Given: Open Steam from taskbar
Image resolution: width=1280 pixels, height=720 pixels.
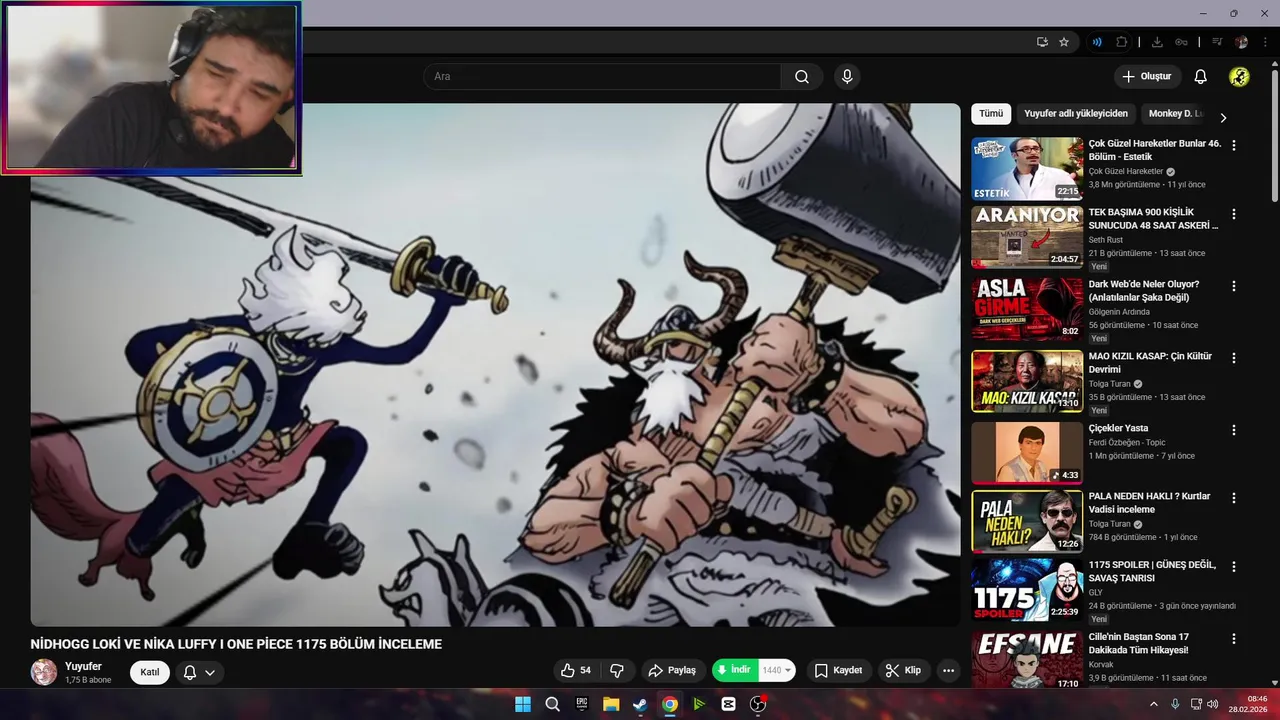Looking at the screenshot, I should [640, 704].
